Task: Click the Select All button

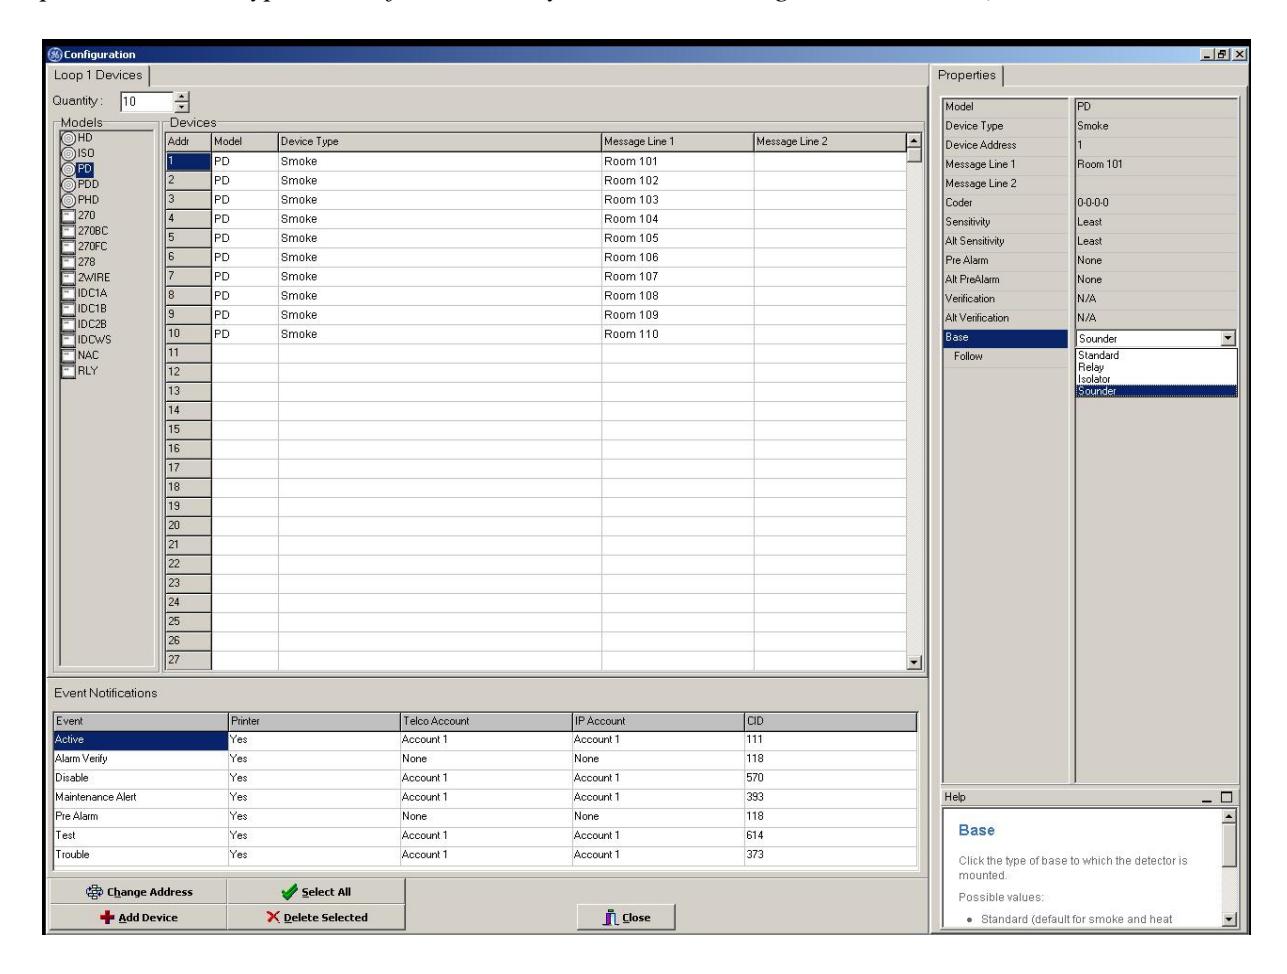Action: [x=316, y=891]
